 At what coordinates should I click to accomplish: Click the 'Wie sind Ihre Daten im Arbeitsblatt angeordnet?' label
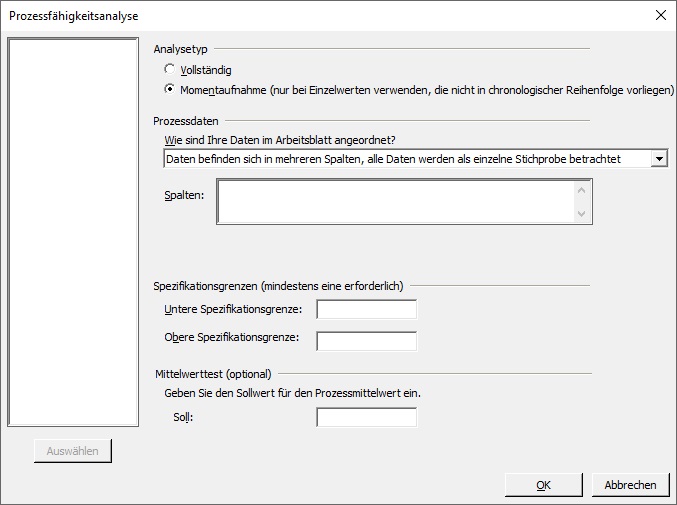coord(280,140)
